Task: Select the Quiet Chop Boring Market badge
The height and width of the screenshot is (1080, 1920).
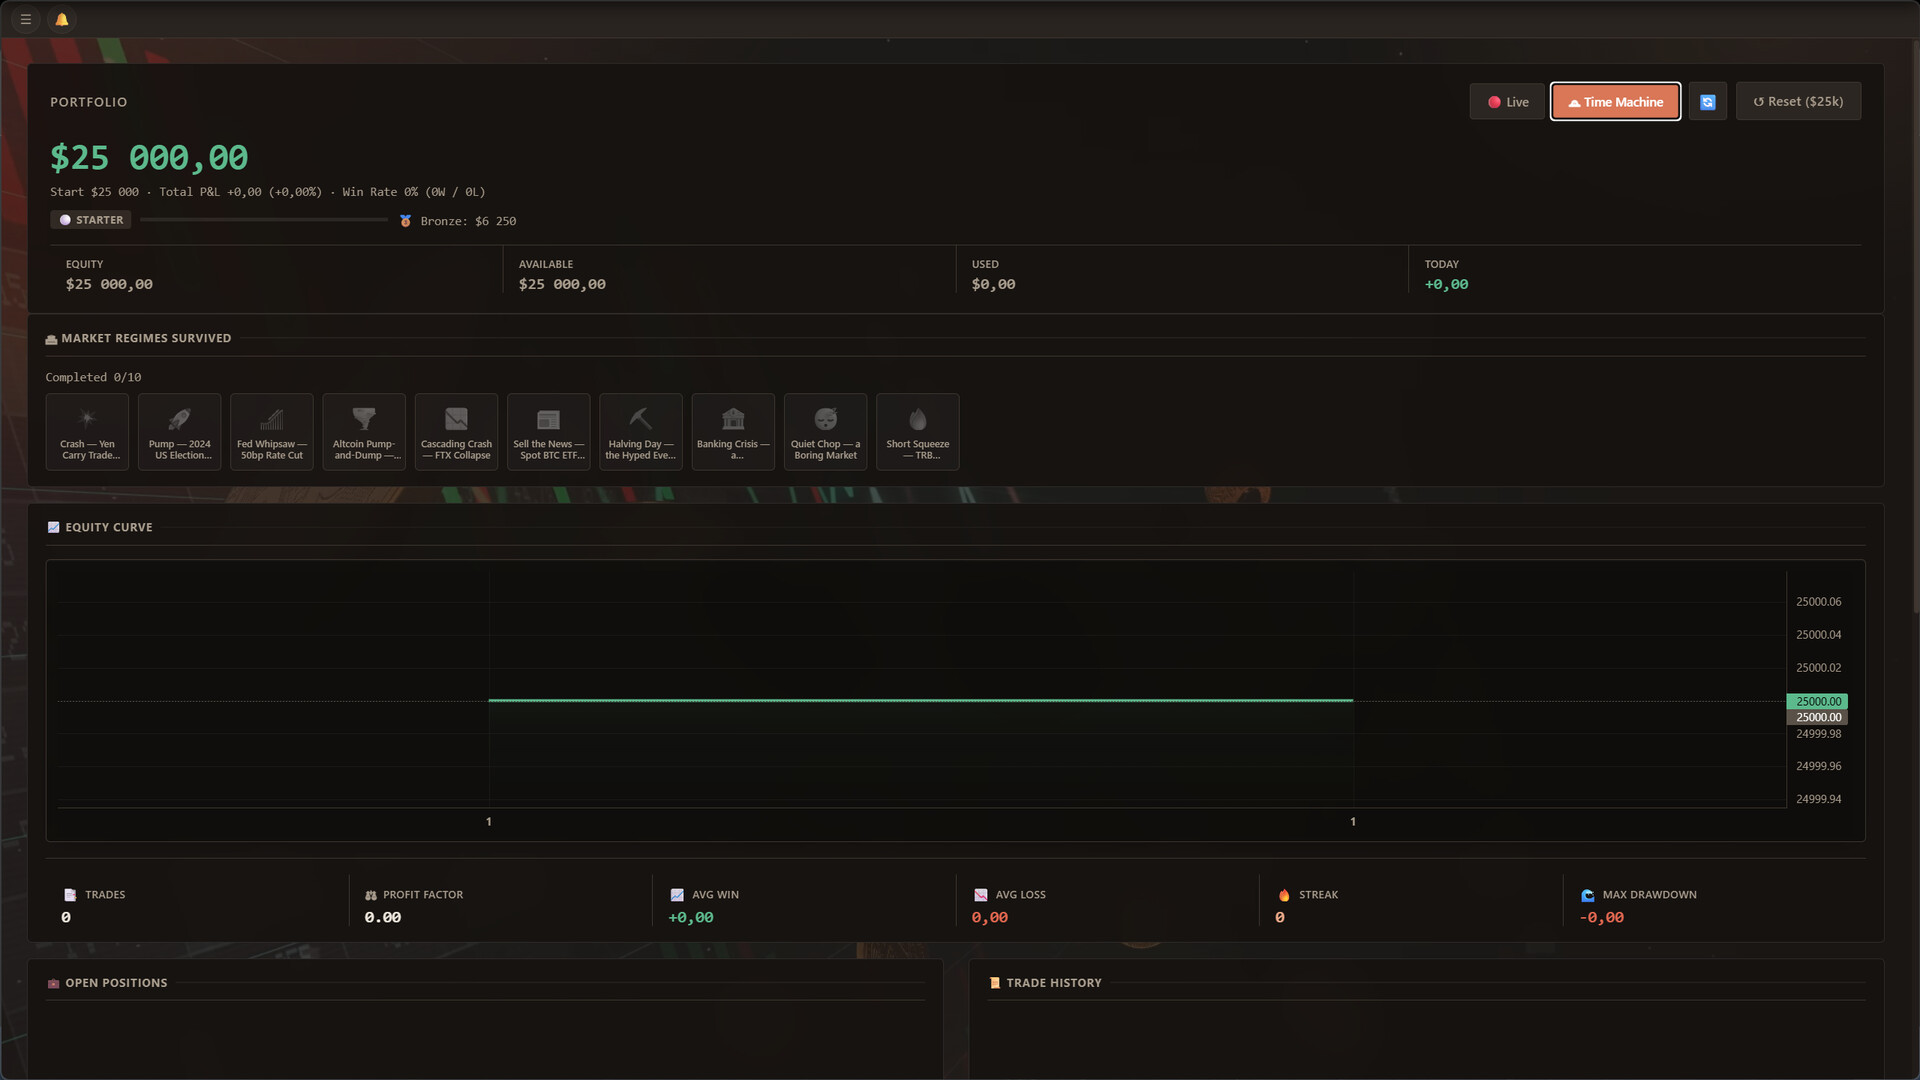Action: (826, 432)
